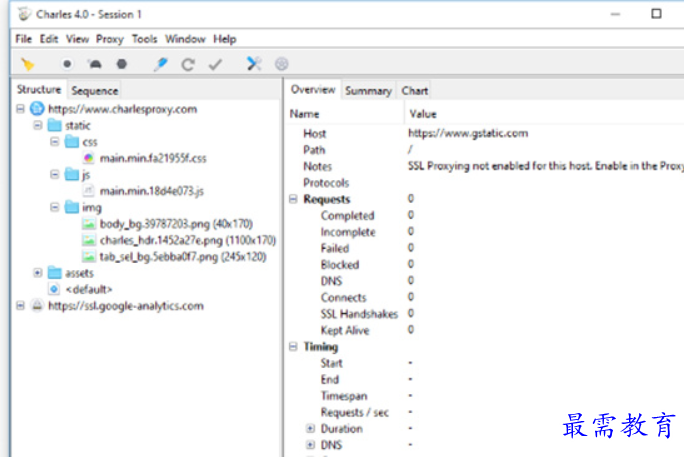Open the Tools menu
Image resolution: width=684 pixels, height=457 pixels.
click(144, 39)
